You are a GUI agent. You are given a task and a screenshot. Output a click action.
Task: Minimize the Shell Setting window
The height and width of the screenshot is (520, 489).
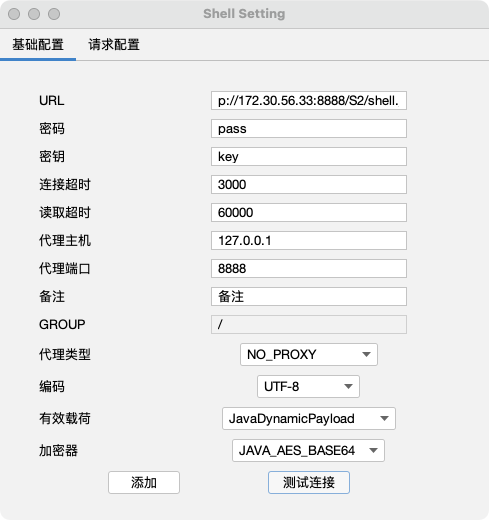tap(34, 14)
